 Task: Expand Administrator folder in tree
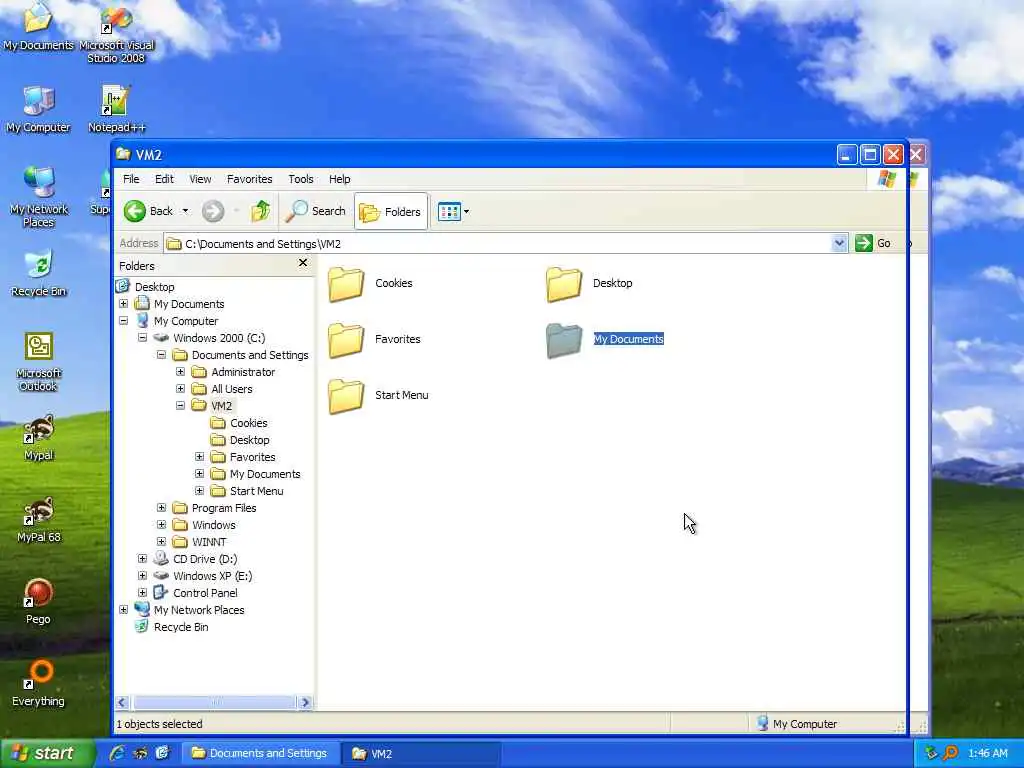(180, 372)
